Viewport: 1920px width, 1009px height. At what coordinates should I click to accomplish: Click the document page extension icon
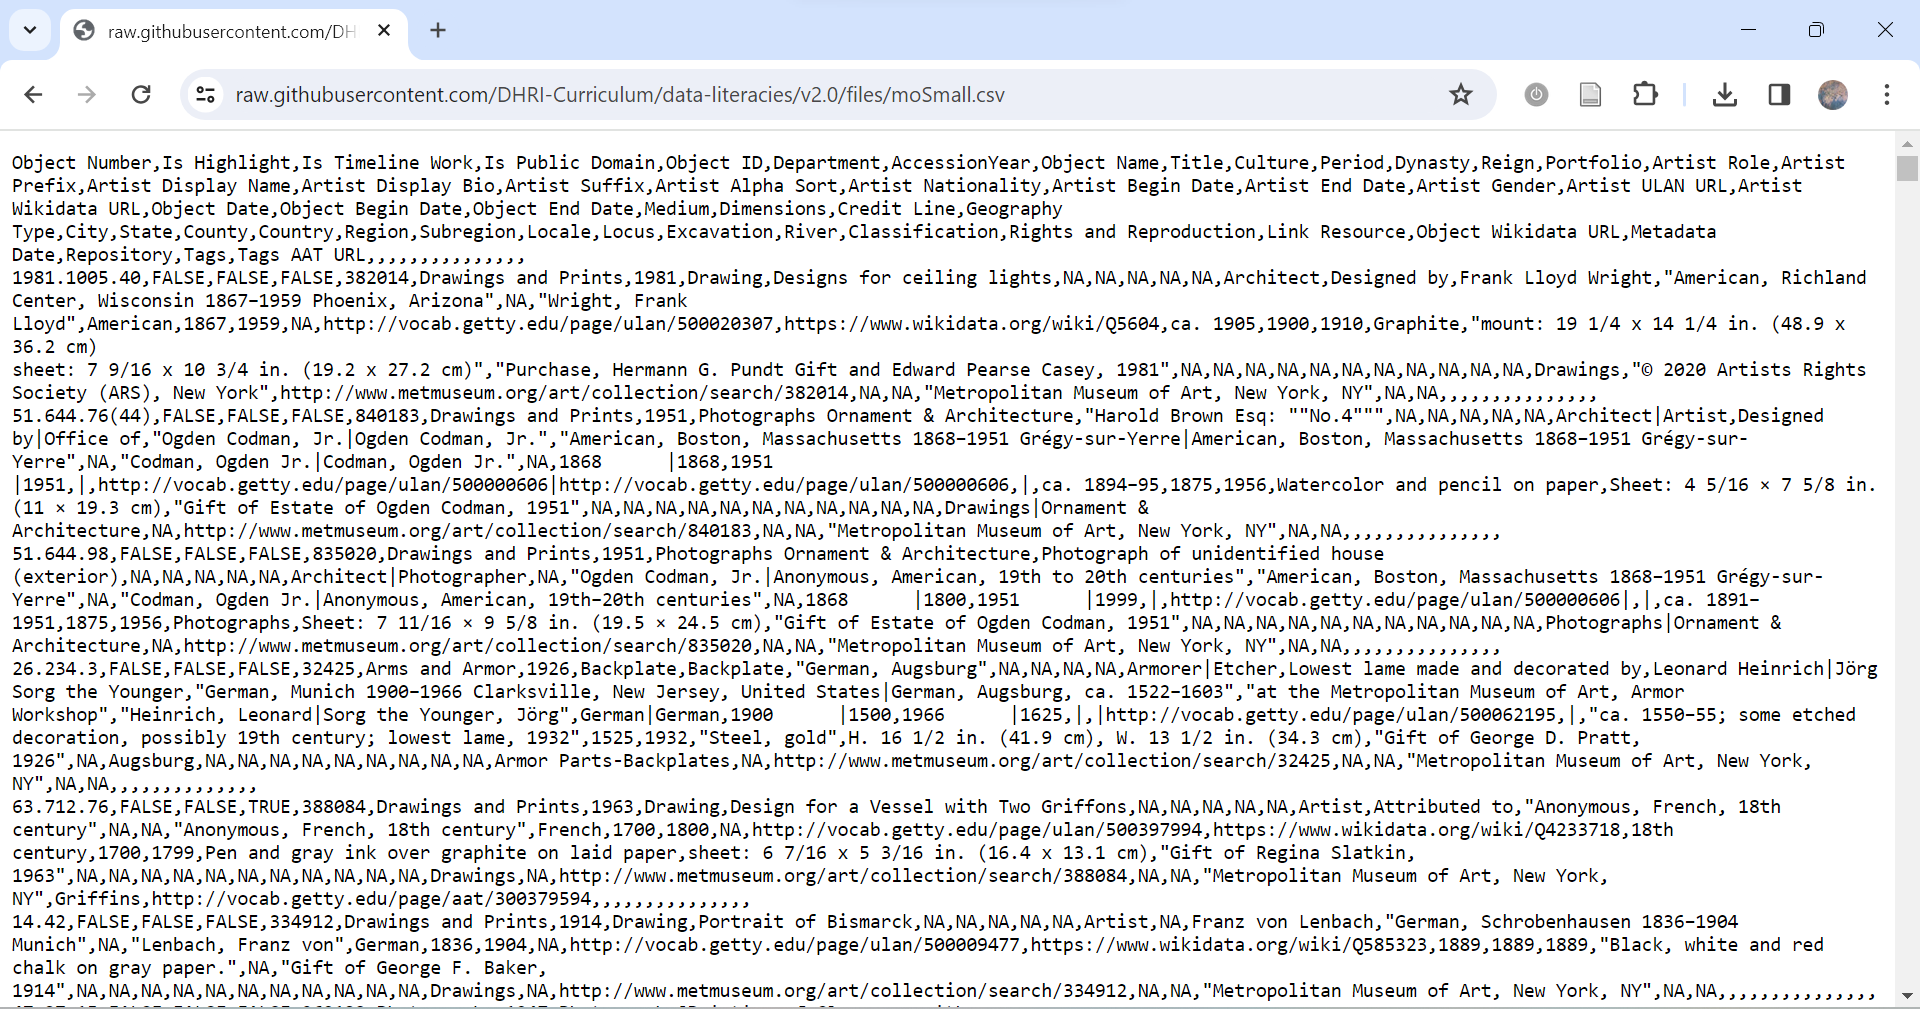coord(1590,95)
